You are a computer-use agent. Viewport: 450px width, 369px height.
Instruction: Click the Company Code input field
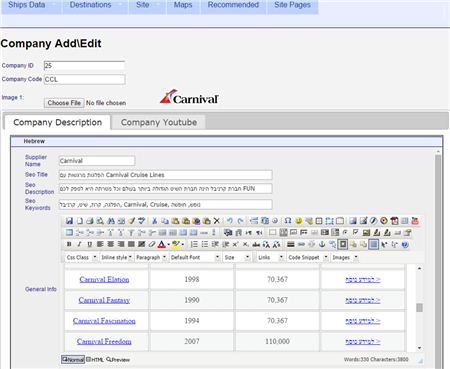(85, 79)
